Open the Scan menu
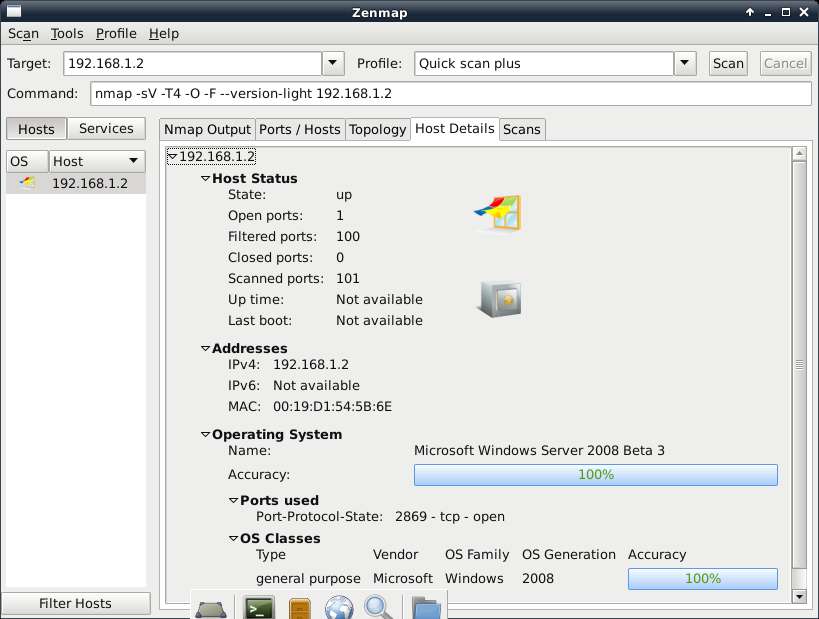 pos(24,33)
